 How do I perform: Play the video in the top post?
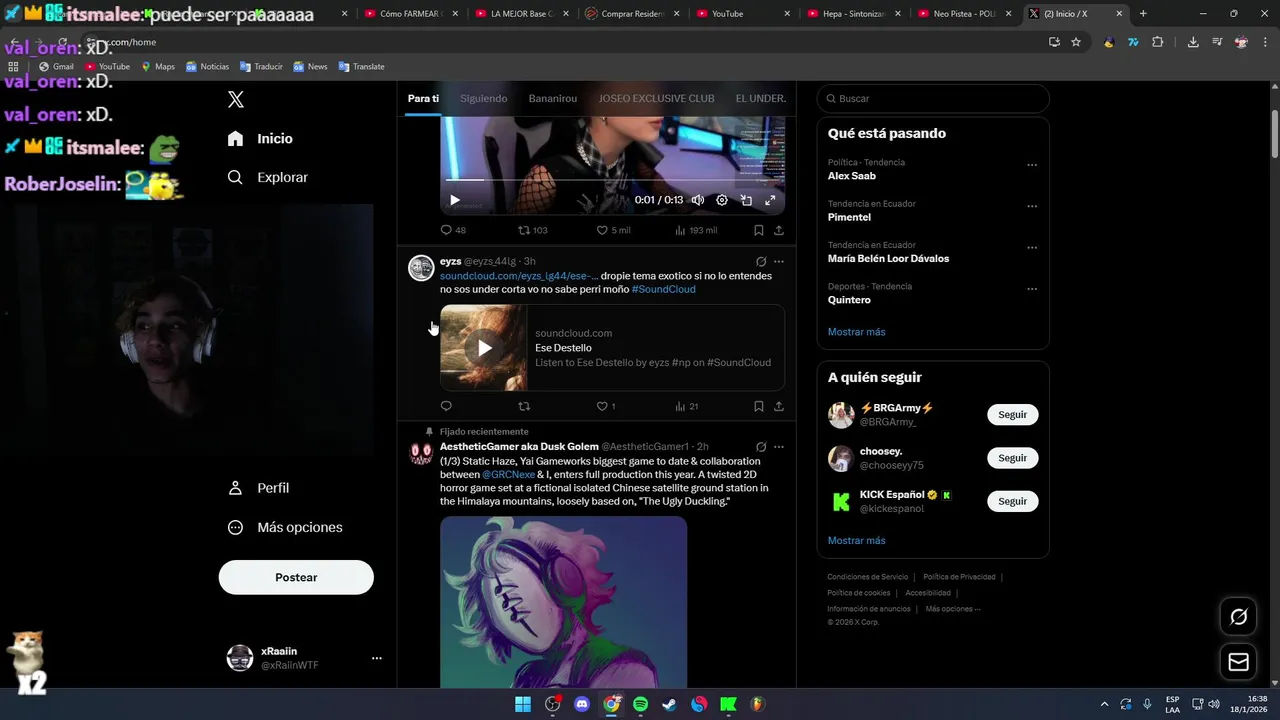pyautogui.click(x=455, y=200)
